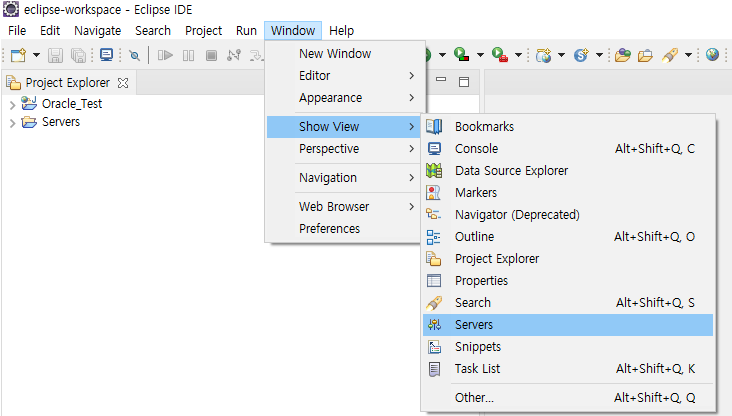Click the Suspend debug icon
Image resolution: width=732 pixels, height=416 pixels.
[189, 56]
